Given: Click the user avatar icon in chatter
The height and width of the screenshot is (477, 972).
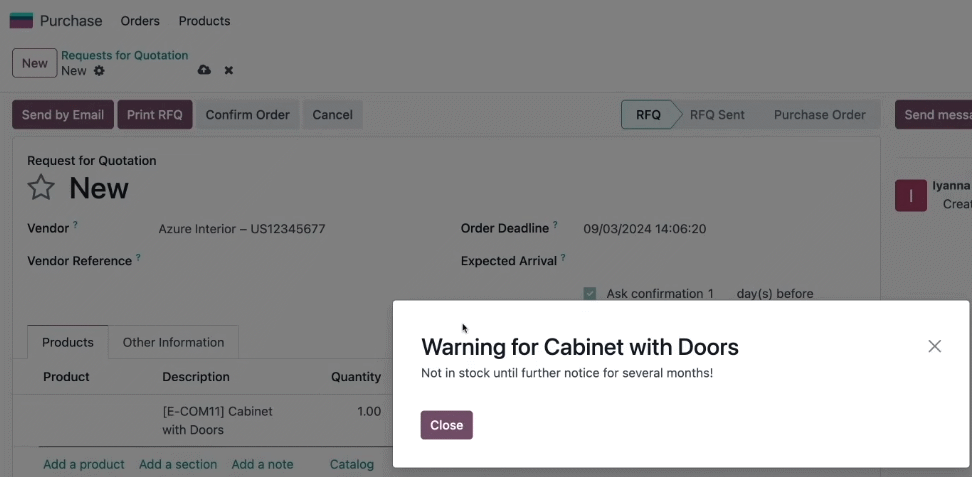Looking at the screenshot, I should [x=911, y=195].
